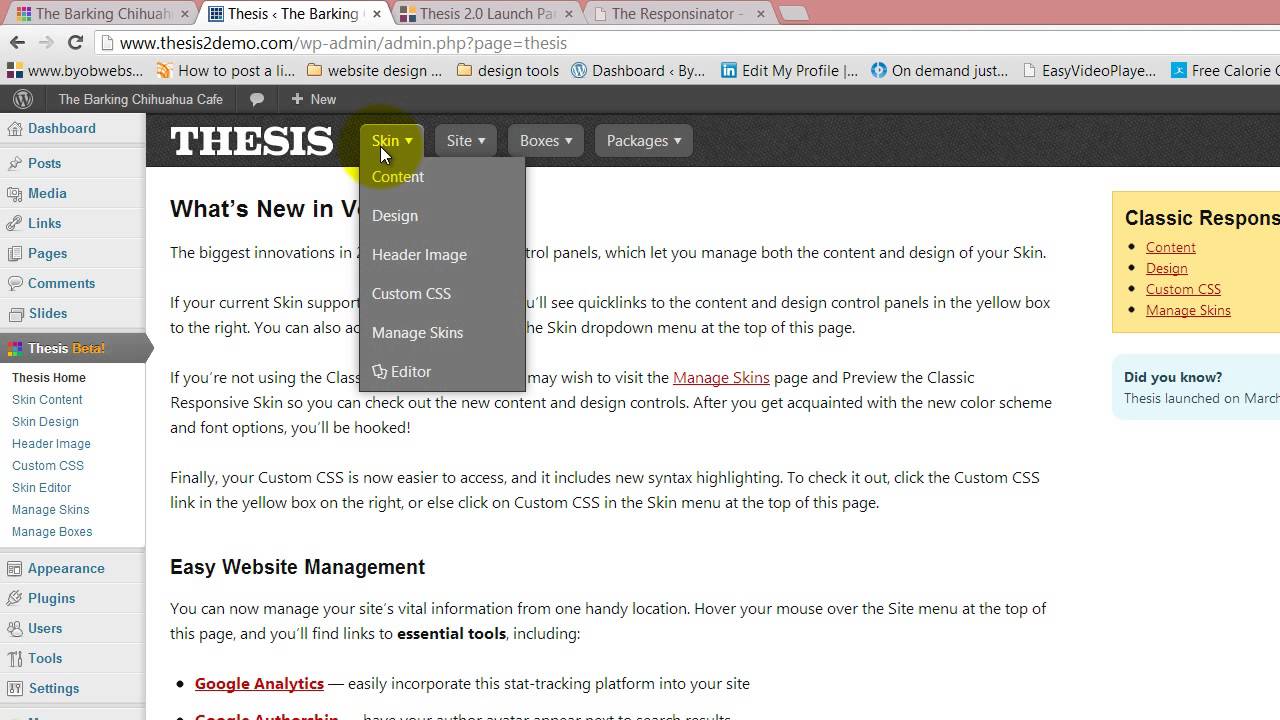The width and height of the screenshot is (1280, 720).
Task: Switch to Thesis 2.0 Launch Party tab
Action: (485, 14)
